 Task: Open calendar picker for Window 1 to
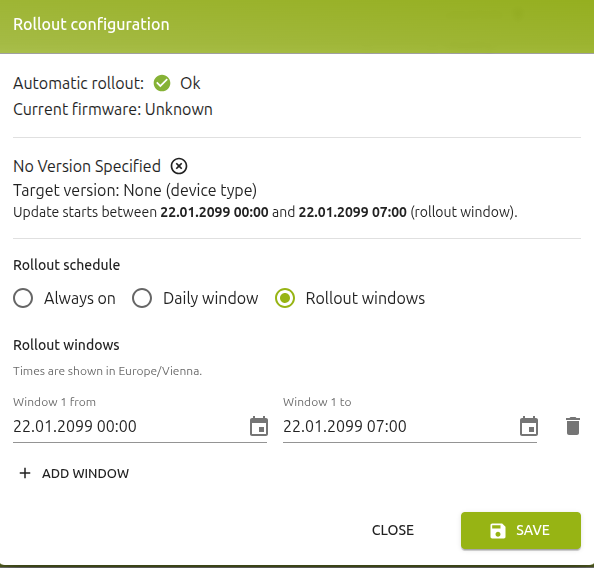pyautogui.click(x=529, y=426)
